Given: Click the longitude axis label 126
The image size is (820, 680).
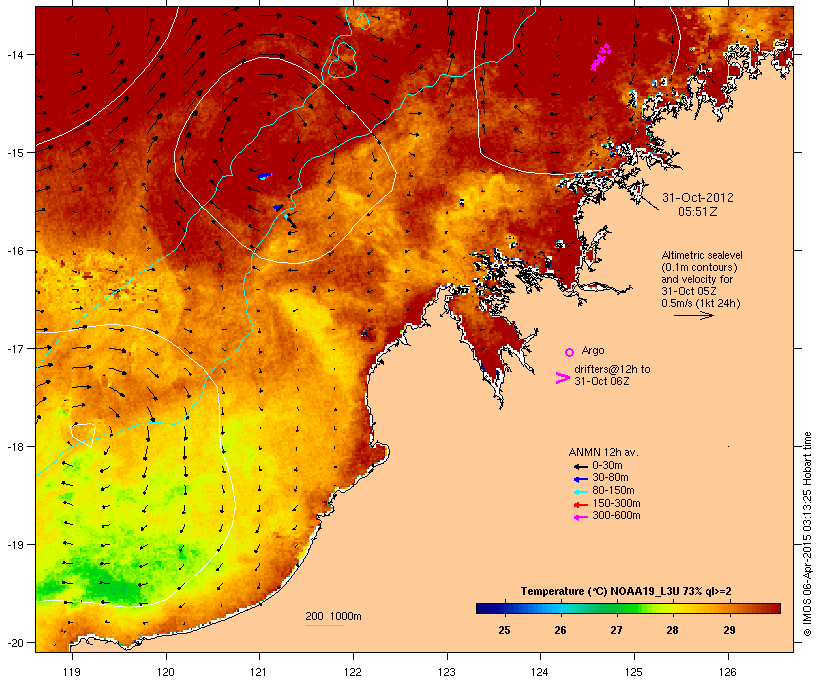Looking at the screenshot, I should click(x=727, y=672).
